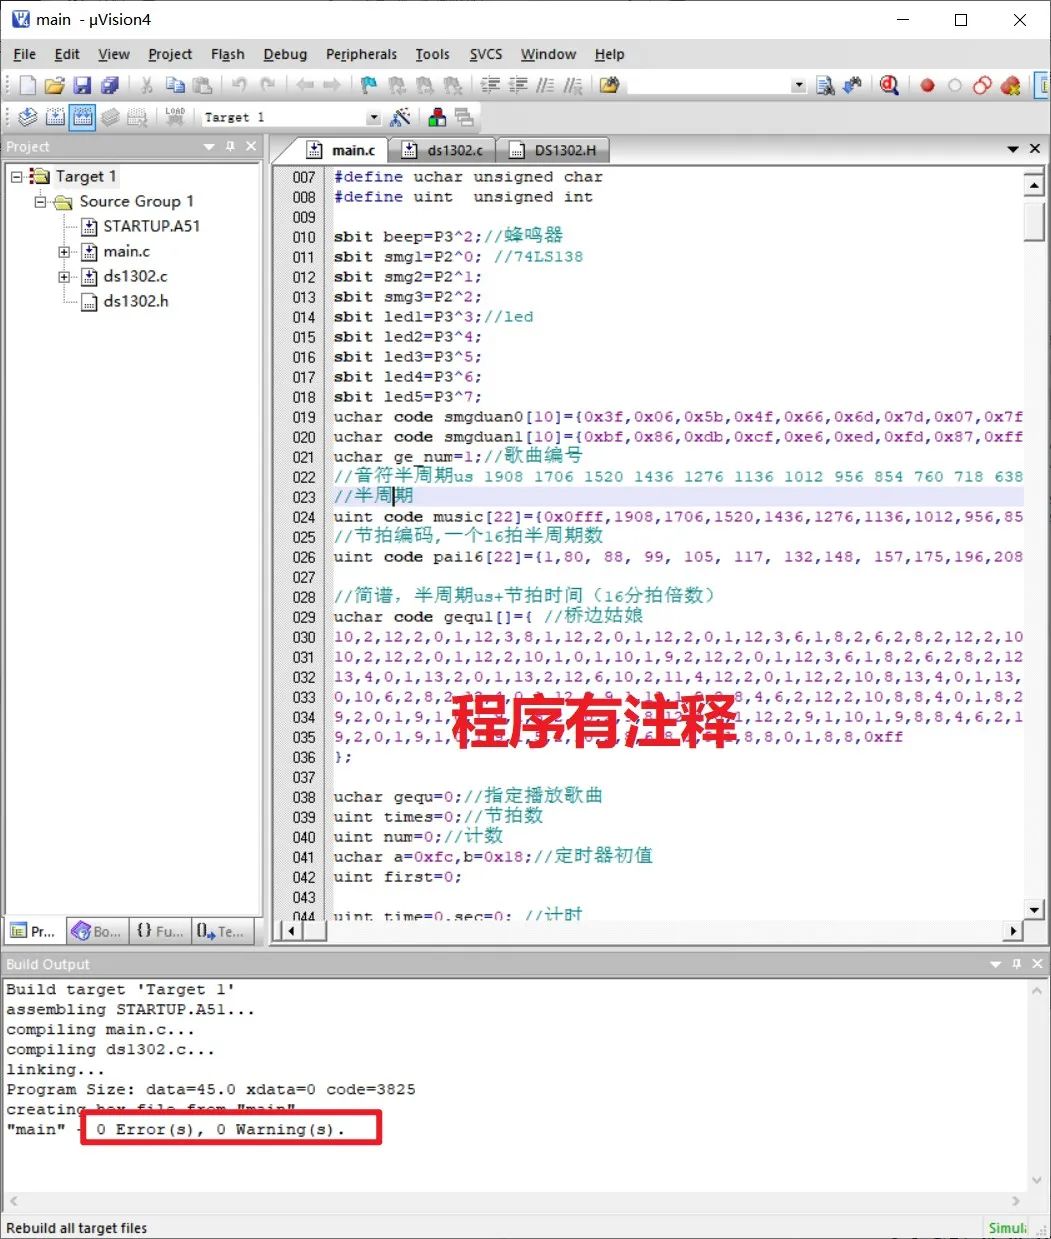Open the incremental find icon with binoculars

point(852,86)
